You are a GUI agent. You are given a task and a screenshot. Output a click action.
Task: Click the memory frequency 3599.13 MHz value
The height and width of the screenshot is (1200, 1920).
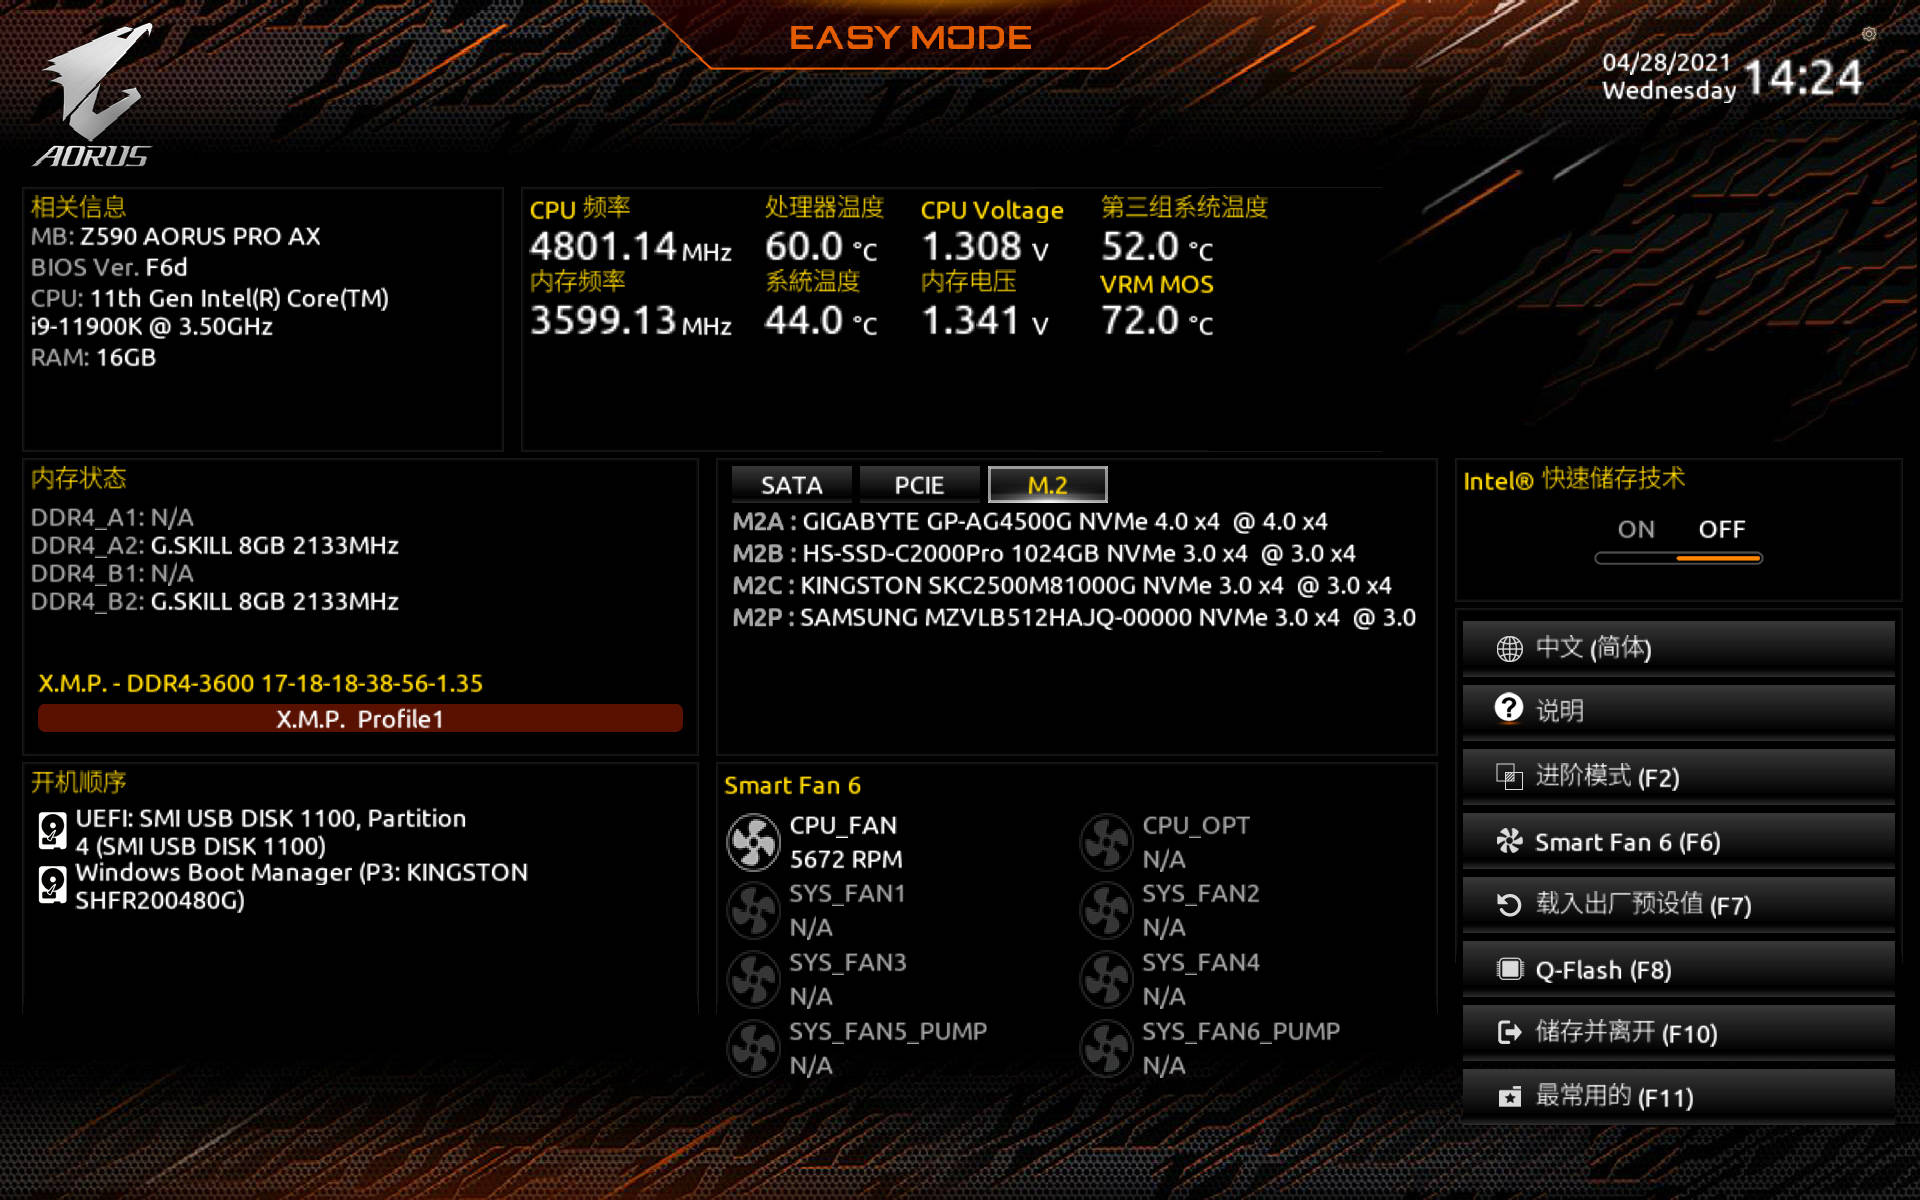631,320
